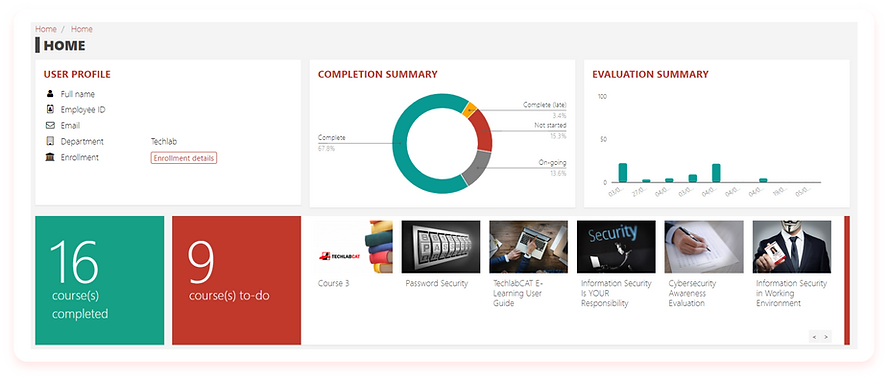Open the Course 3 thumbnail
This screenshot has height=380, width=888.
[x=353, y=247]
